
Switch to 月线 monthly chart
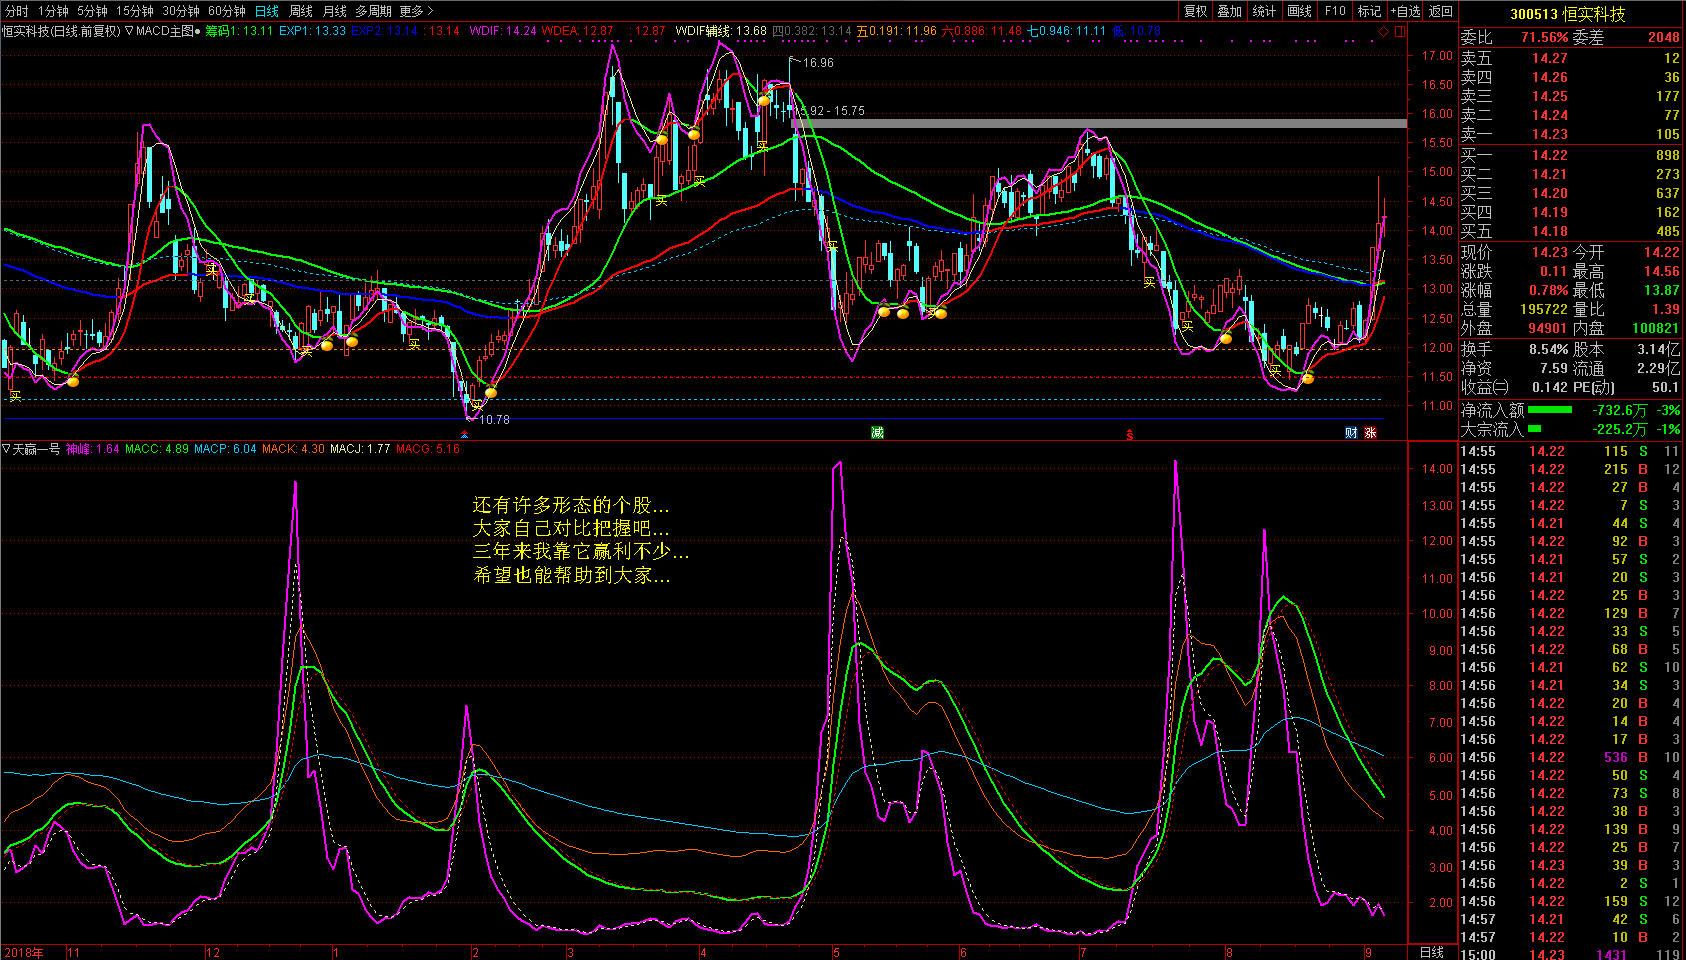335,11
